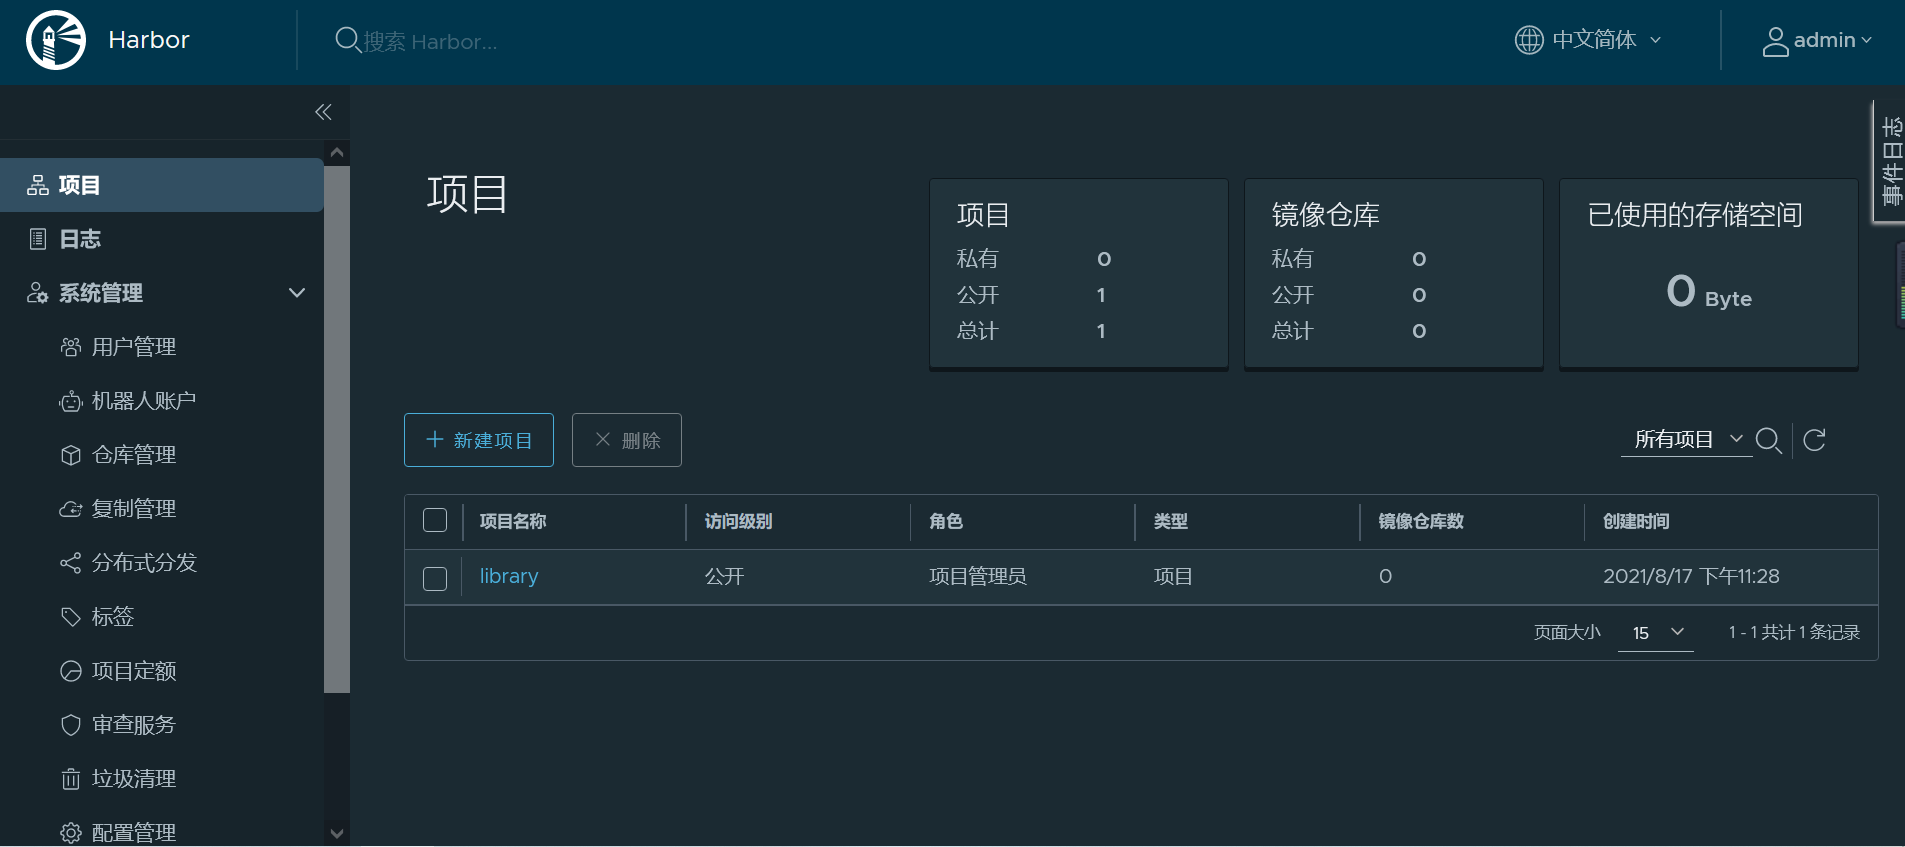Click the 配置管理 gear icon

pos(71,833)
